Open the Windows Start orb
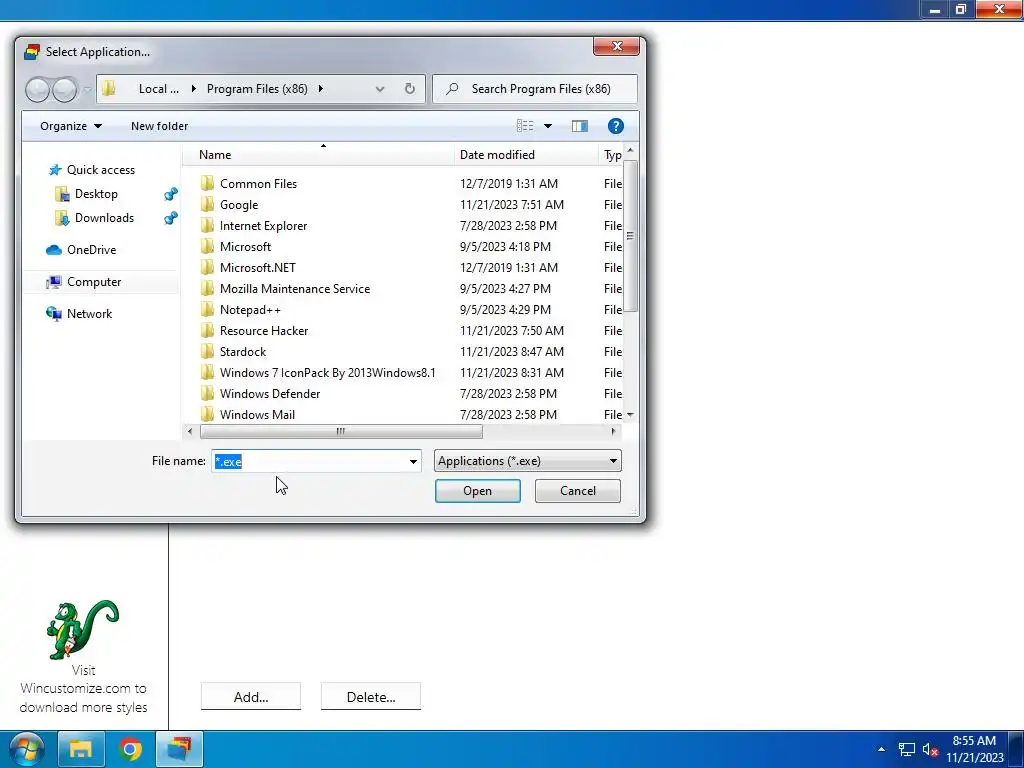Image resolution: width=1024 pixels, height=768 pixels. pos(26,749)
